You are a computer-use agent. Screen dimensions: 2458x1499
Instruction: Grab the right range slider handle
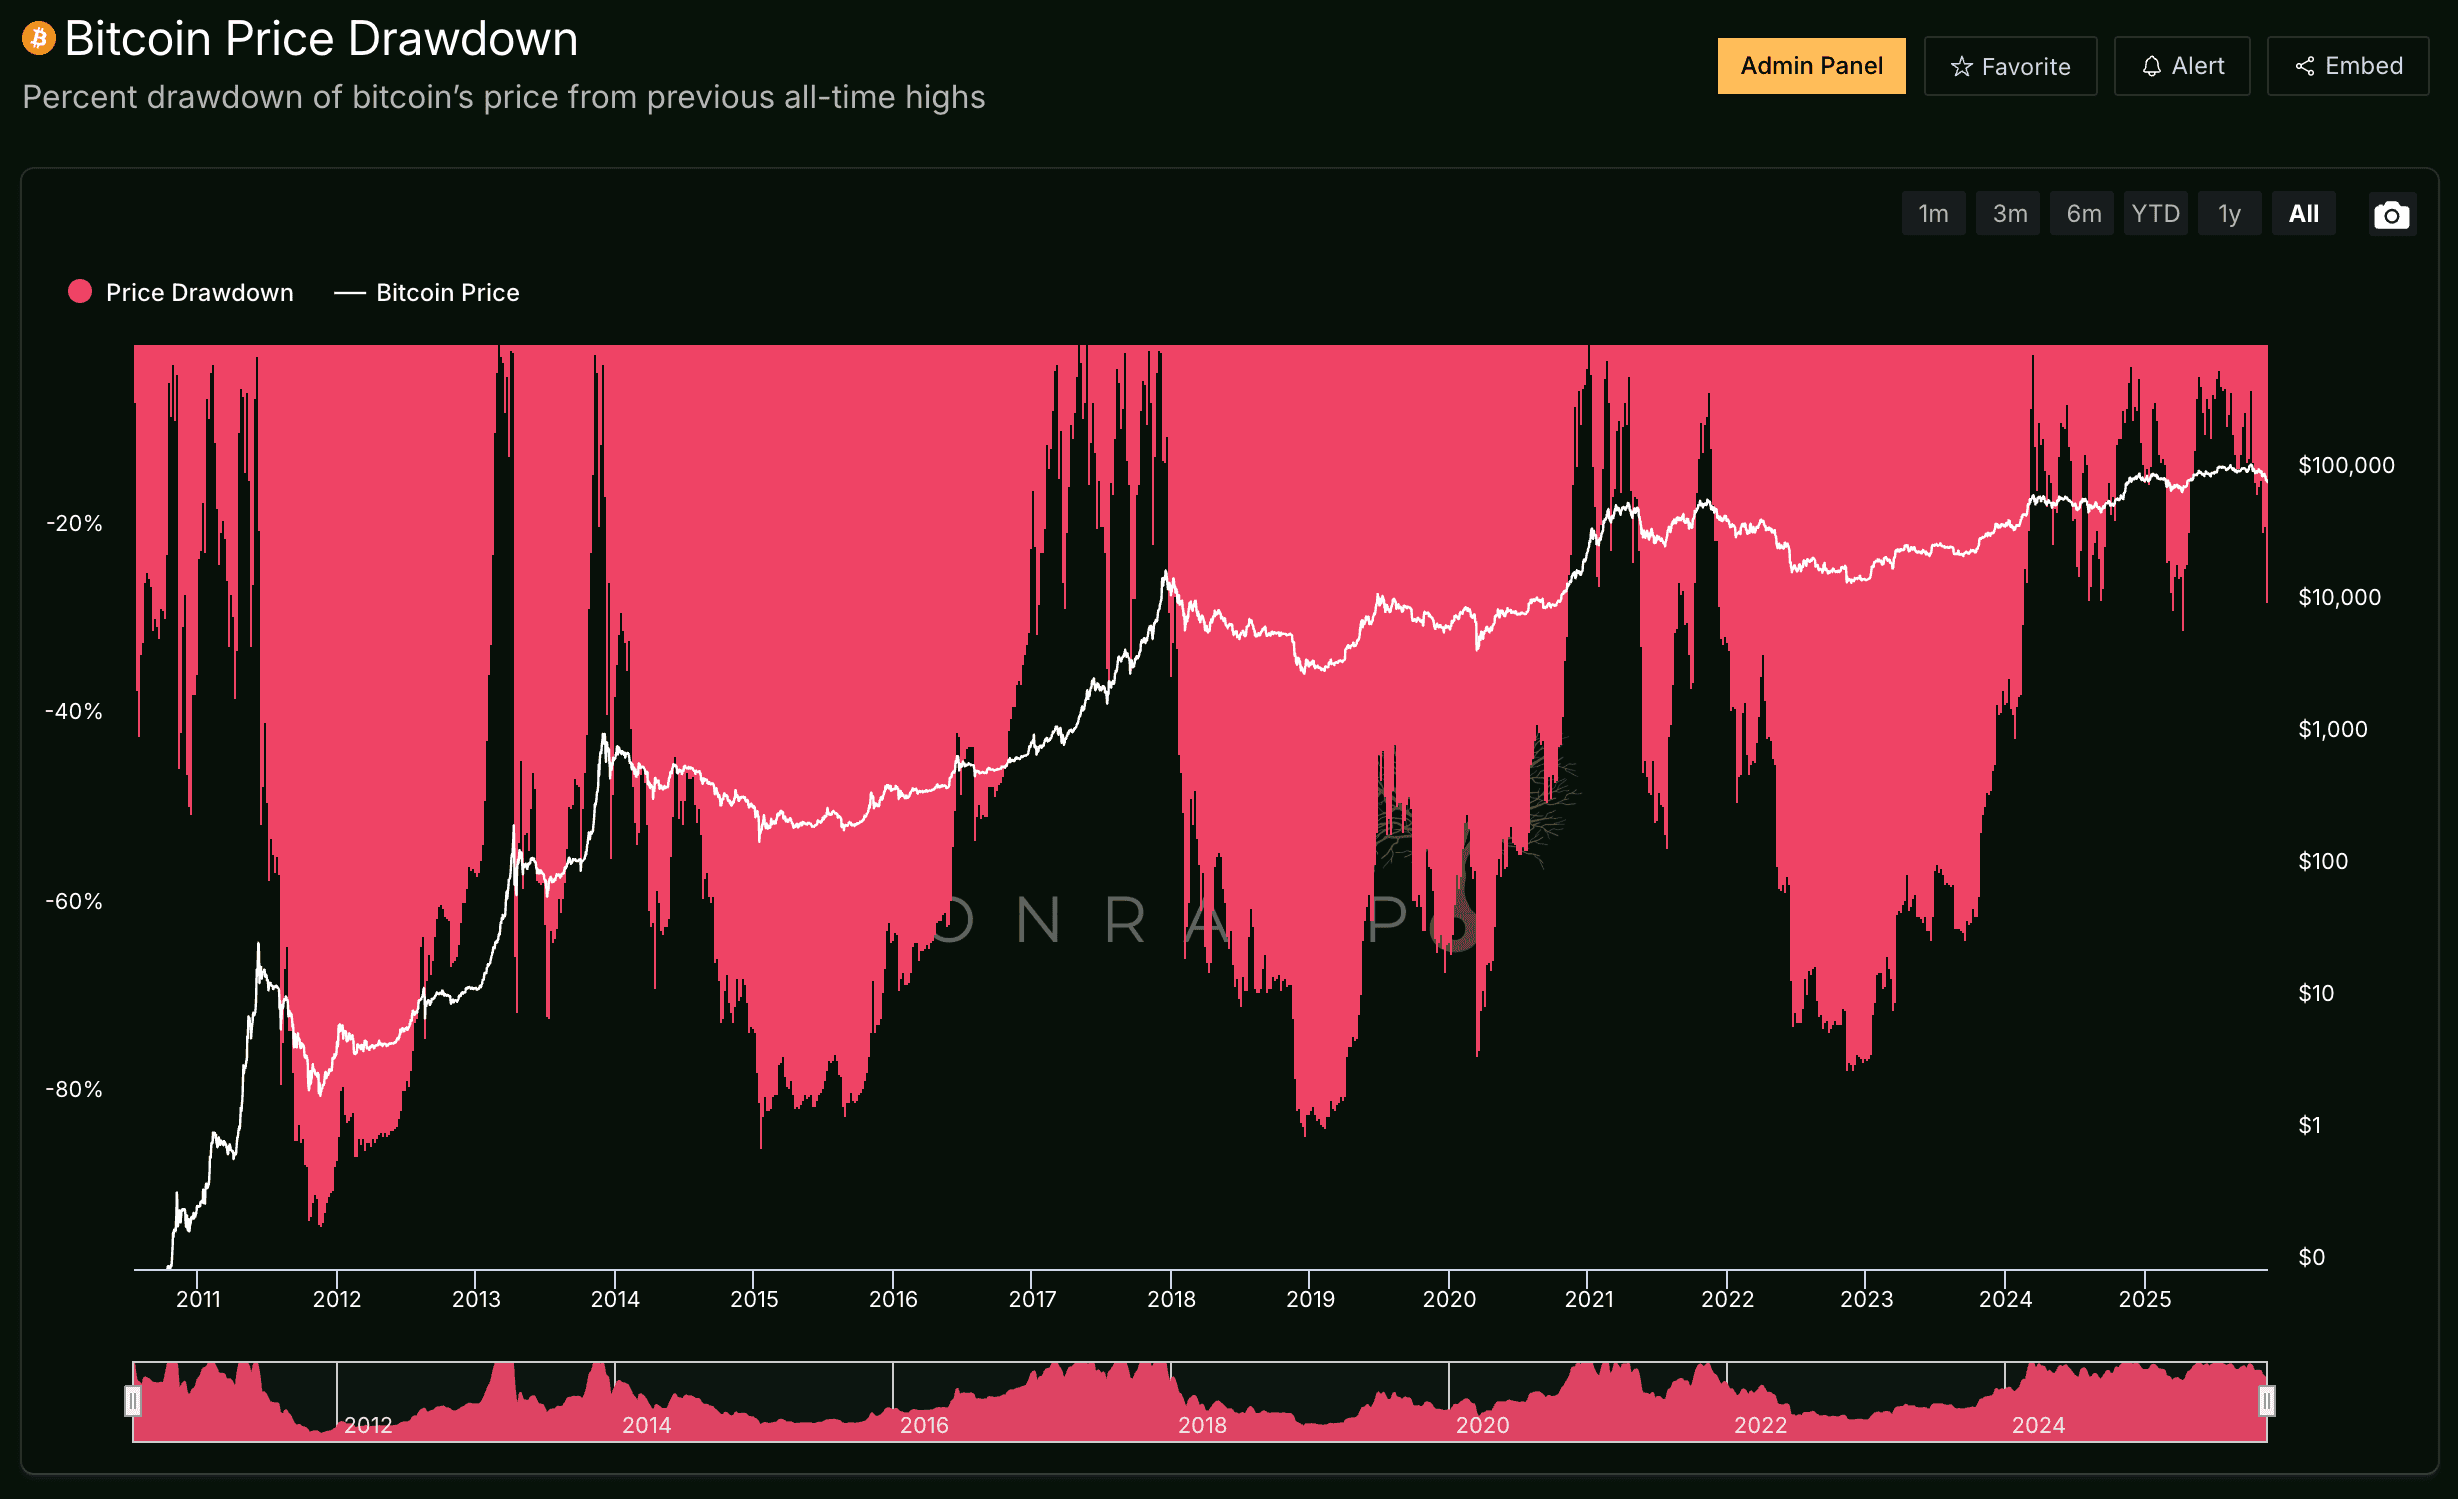pos(2266,1401)
